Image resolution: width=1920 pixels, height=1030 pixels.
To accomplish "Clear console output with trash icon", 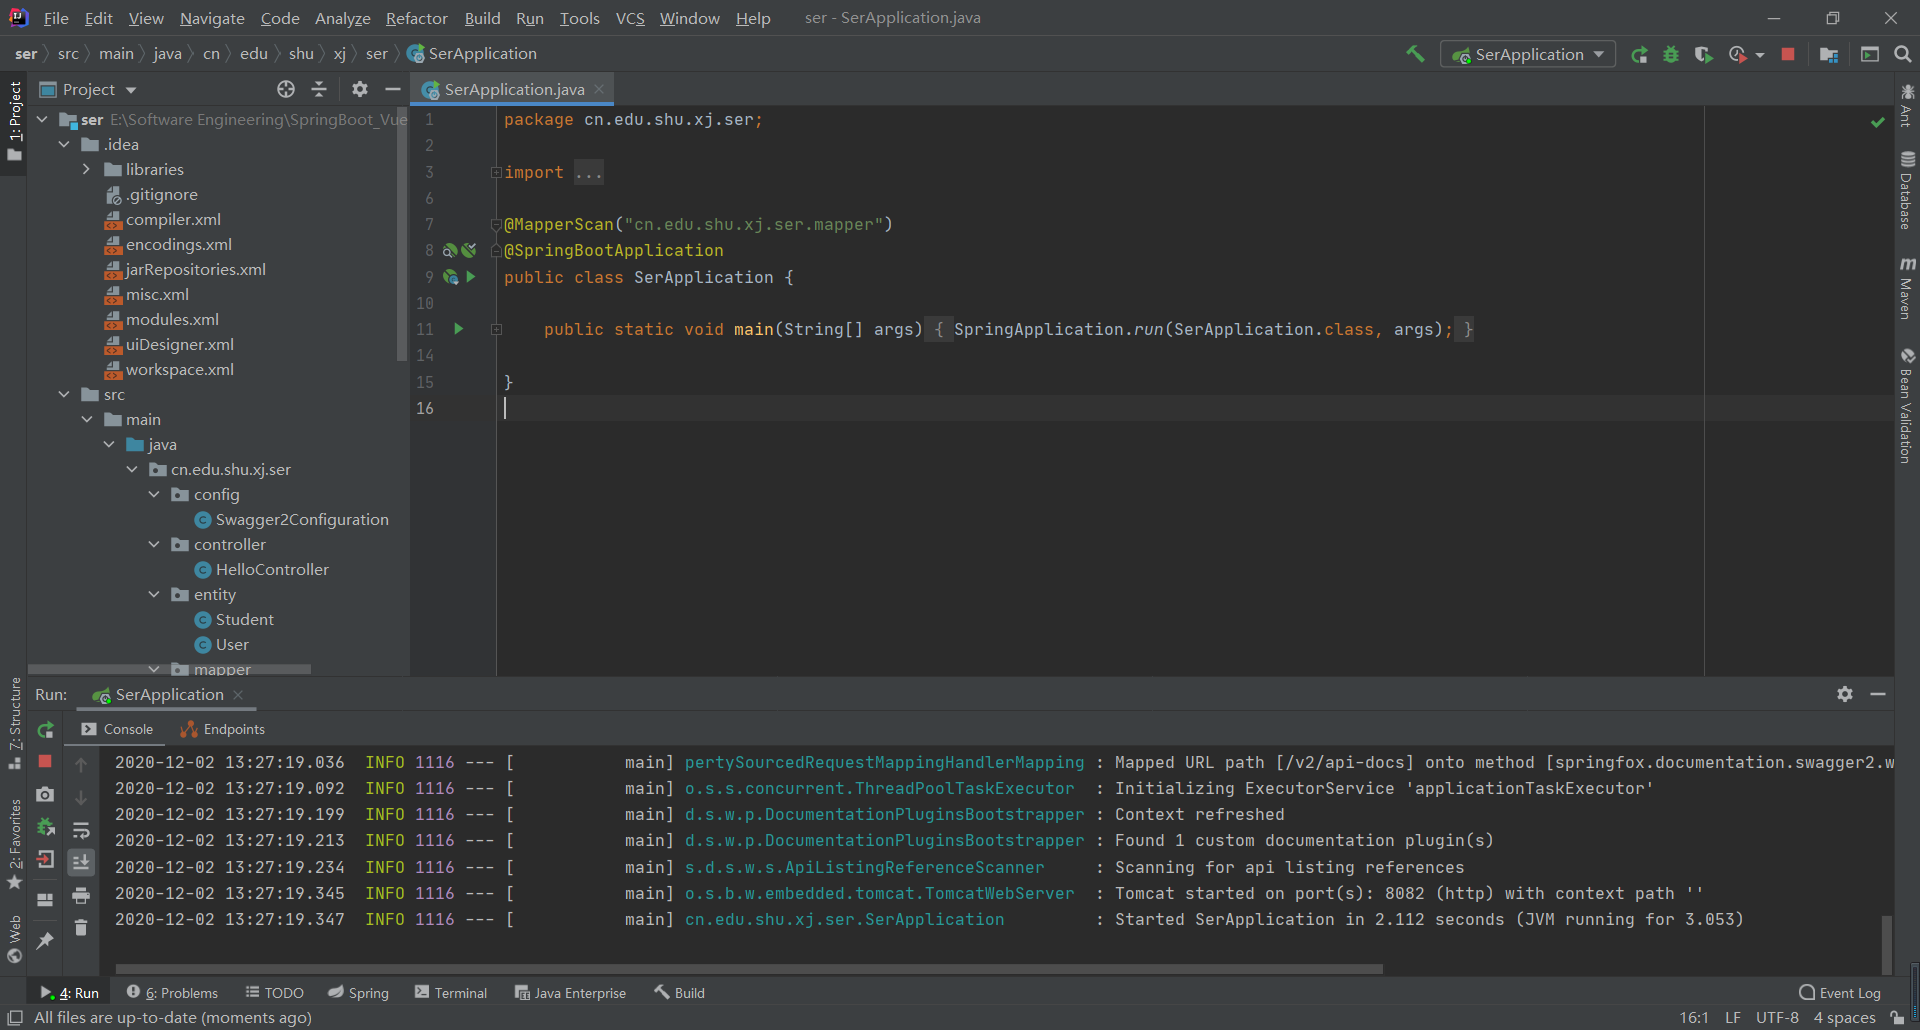I will (81, 928).
